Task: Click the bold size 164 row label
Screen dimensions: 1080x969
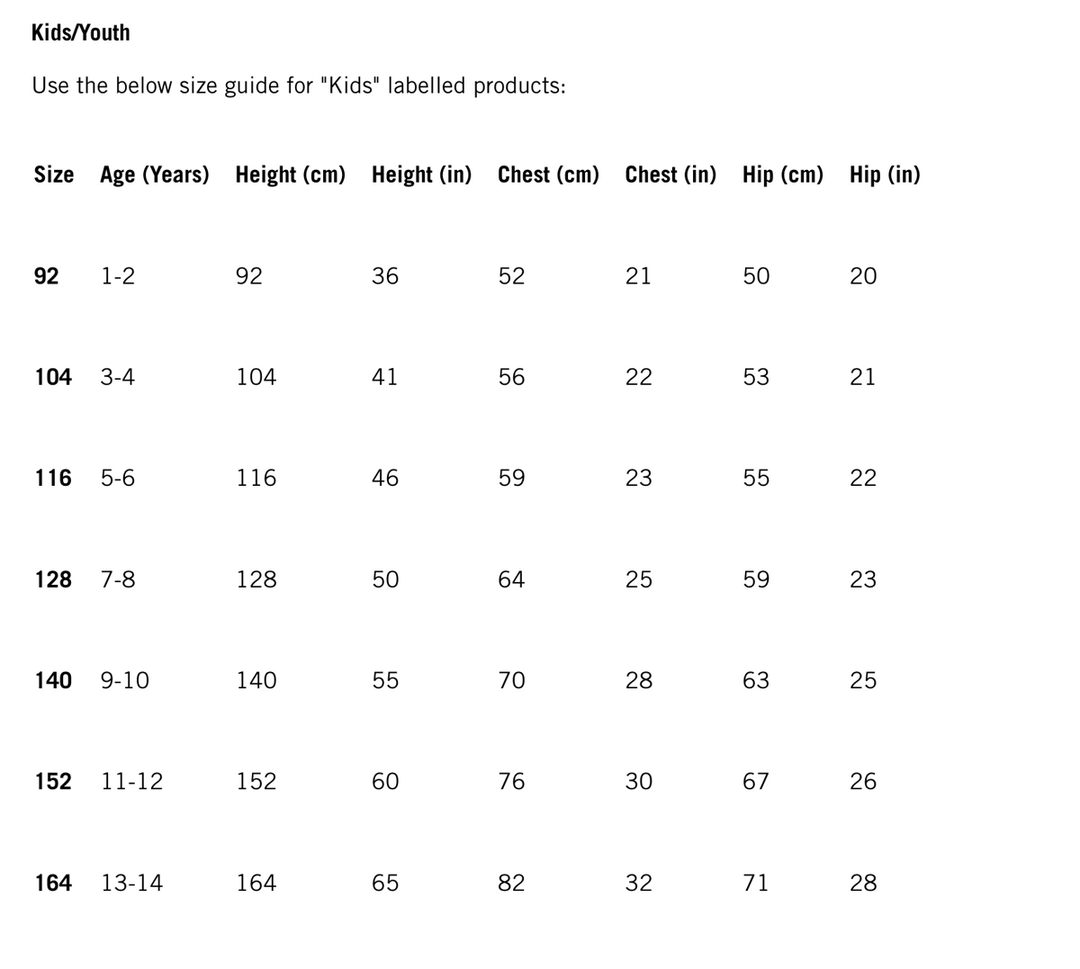Action: coord(53,882)
